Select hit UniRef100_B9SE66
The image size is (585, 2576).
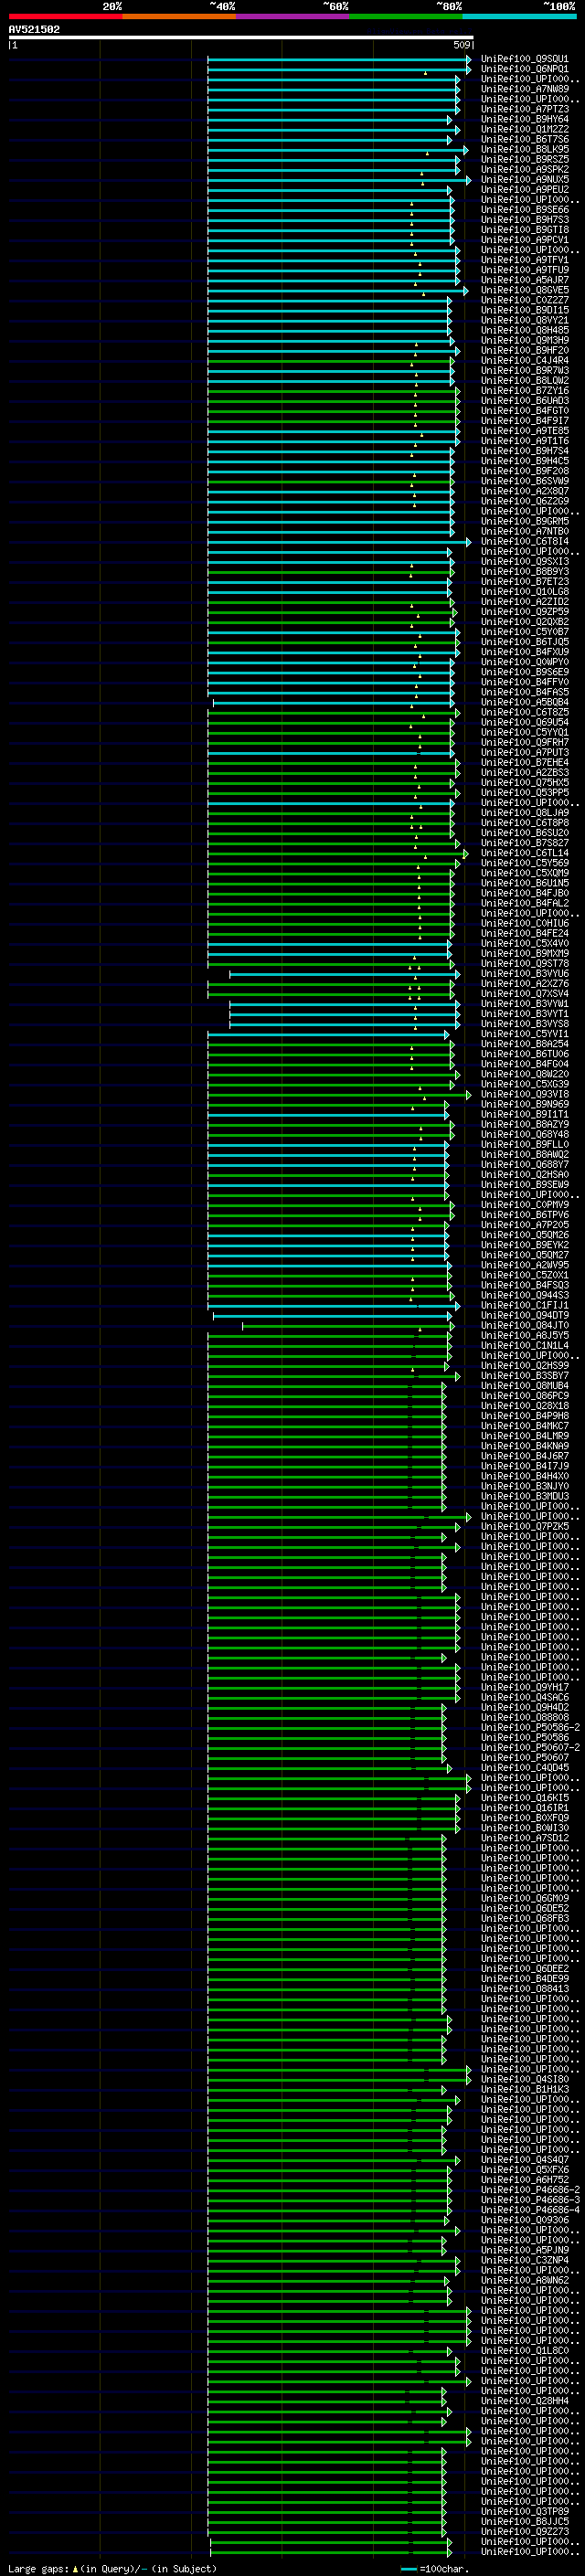(x=525, y=210)
